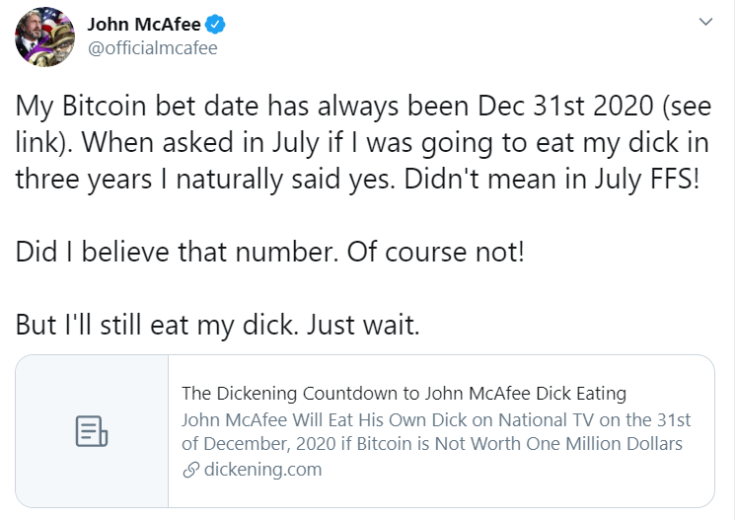Image resolution: width=736 pixels, height=520 pixels.
Task: Click the chain link icon beside dickening.com
Action: click(191, 470)
